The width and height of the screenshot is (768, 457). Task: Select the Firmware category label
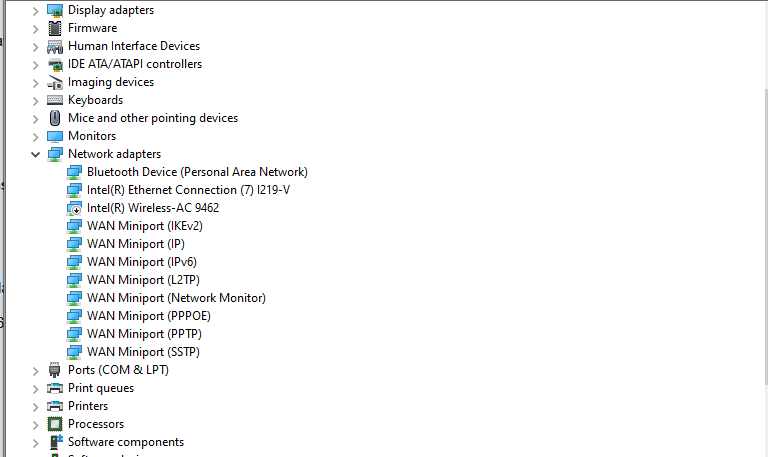[92, 28]
